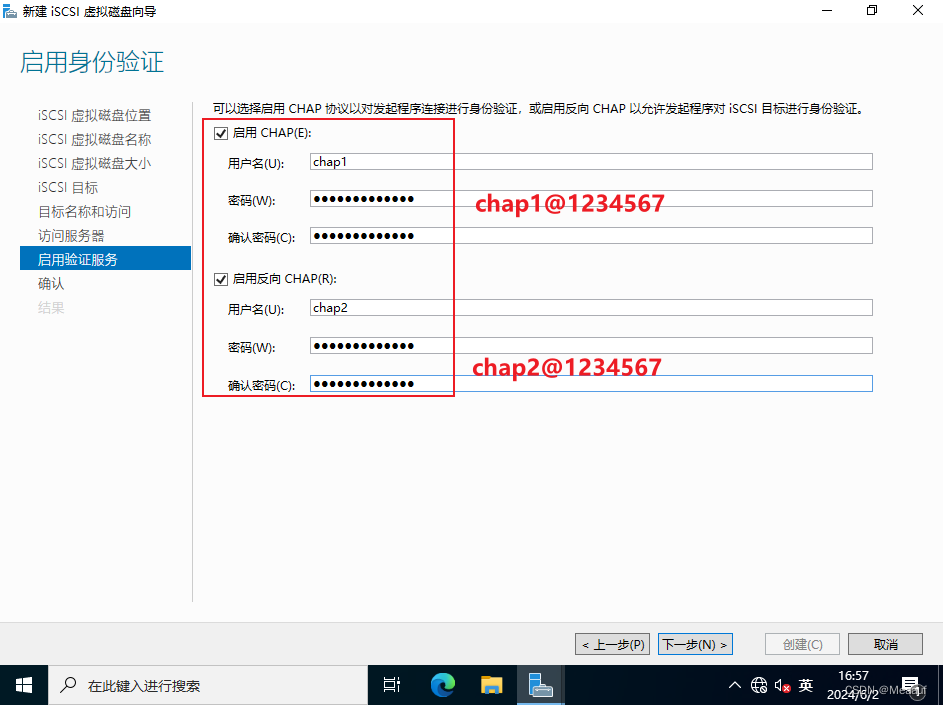
Task: Open the iSCSI 虚拟磁盘名称 wizard step
Action: pos(94,140)
